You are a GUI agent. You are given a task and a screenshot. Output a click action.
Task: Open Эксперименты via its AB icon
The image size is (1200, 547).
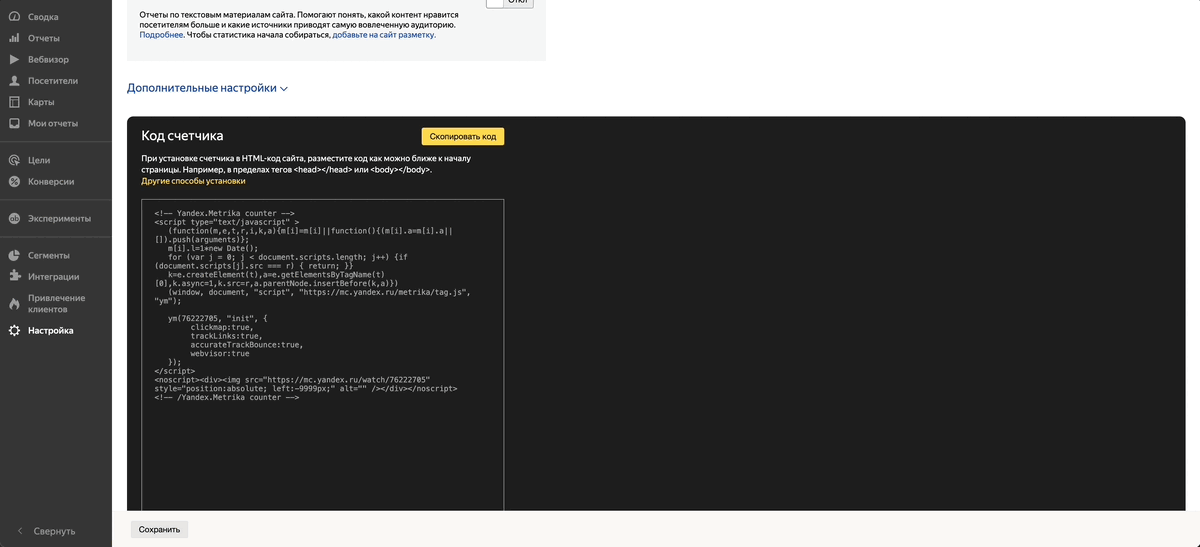pos(15,218)
